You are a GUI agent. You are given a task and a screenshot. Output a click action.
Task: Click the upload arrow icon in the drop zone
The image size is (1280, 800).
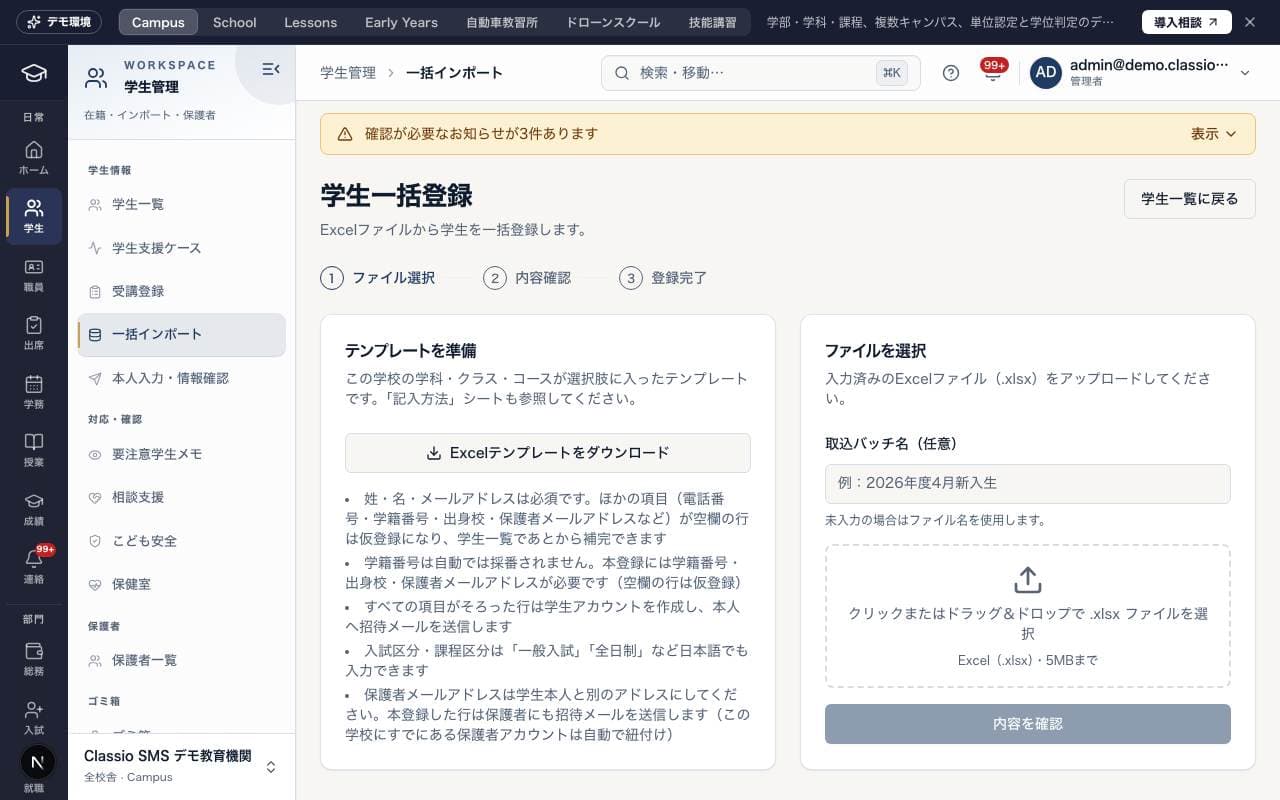(1028, 580)
